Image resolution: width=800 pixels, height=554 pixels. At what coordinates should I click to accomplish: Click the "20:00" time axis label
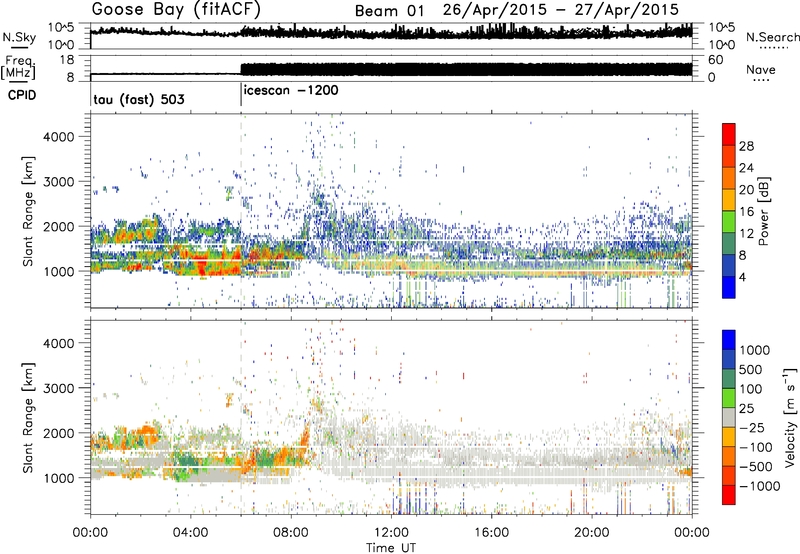click(591, 533)
